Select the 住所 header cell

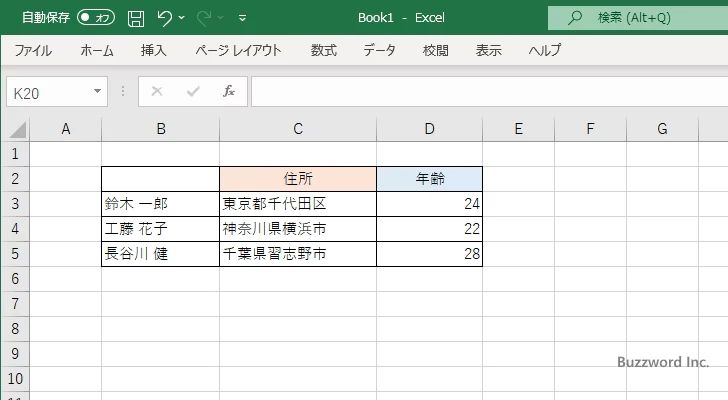click(298, 179)
